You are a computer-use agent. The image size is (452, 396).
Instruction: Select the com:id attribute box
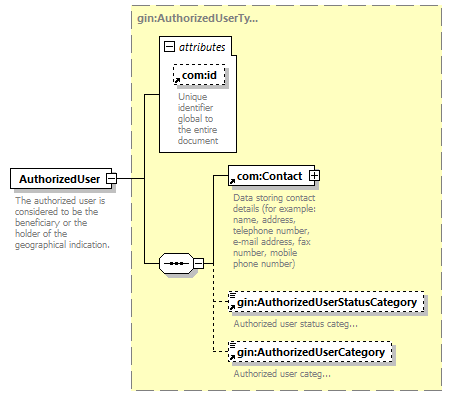[x=199, y=75]
